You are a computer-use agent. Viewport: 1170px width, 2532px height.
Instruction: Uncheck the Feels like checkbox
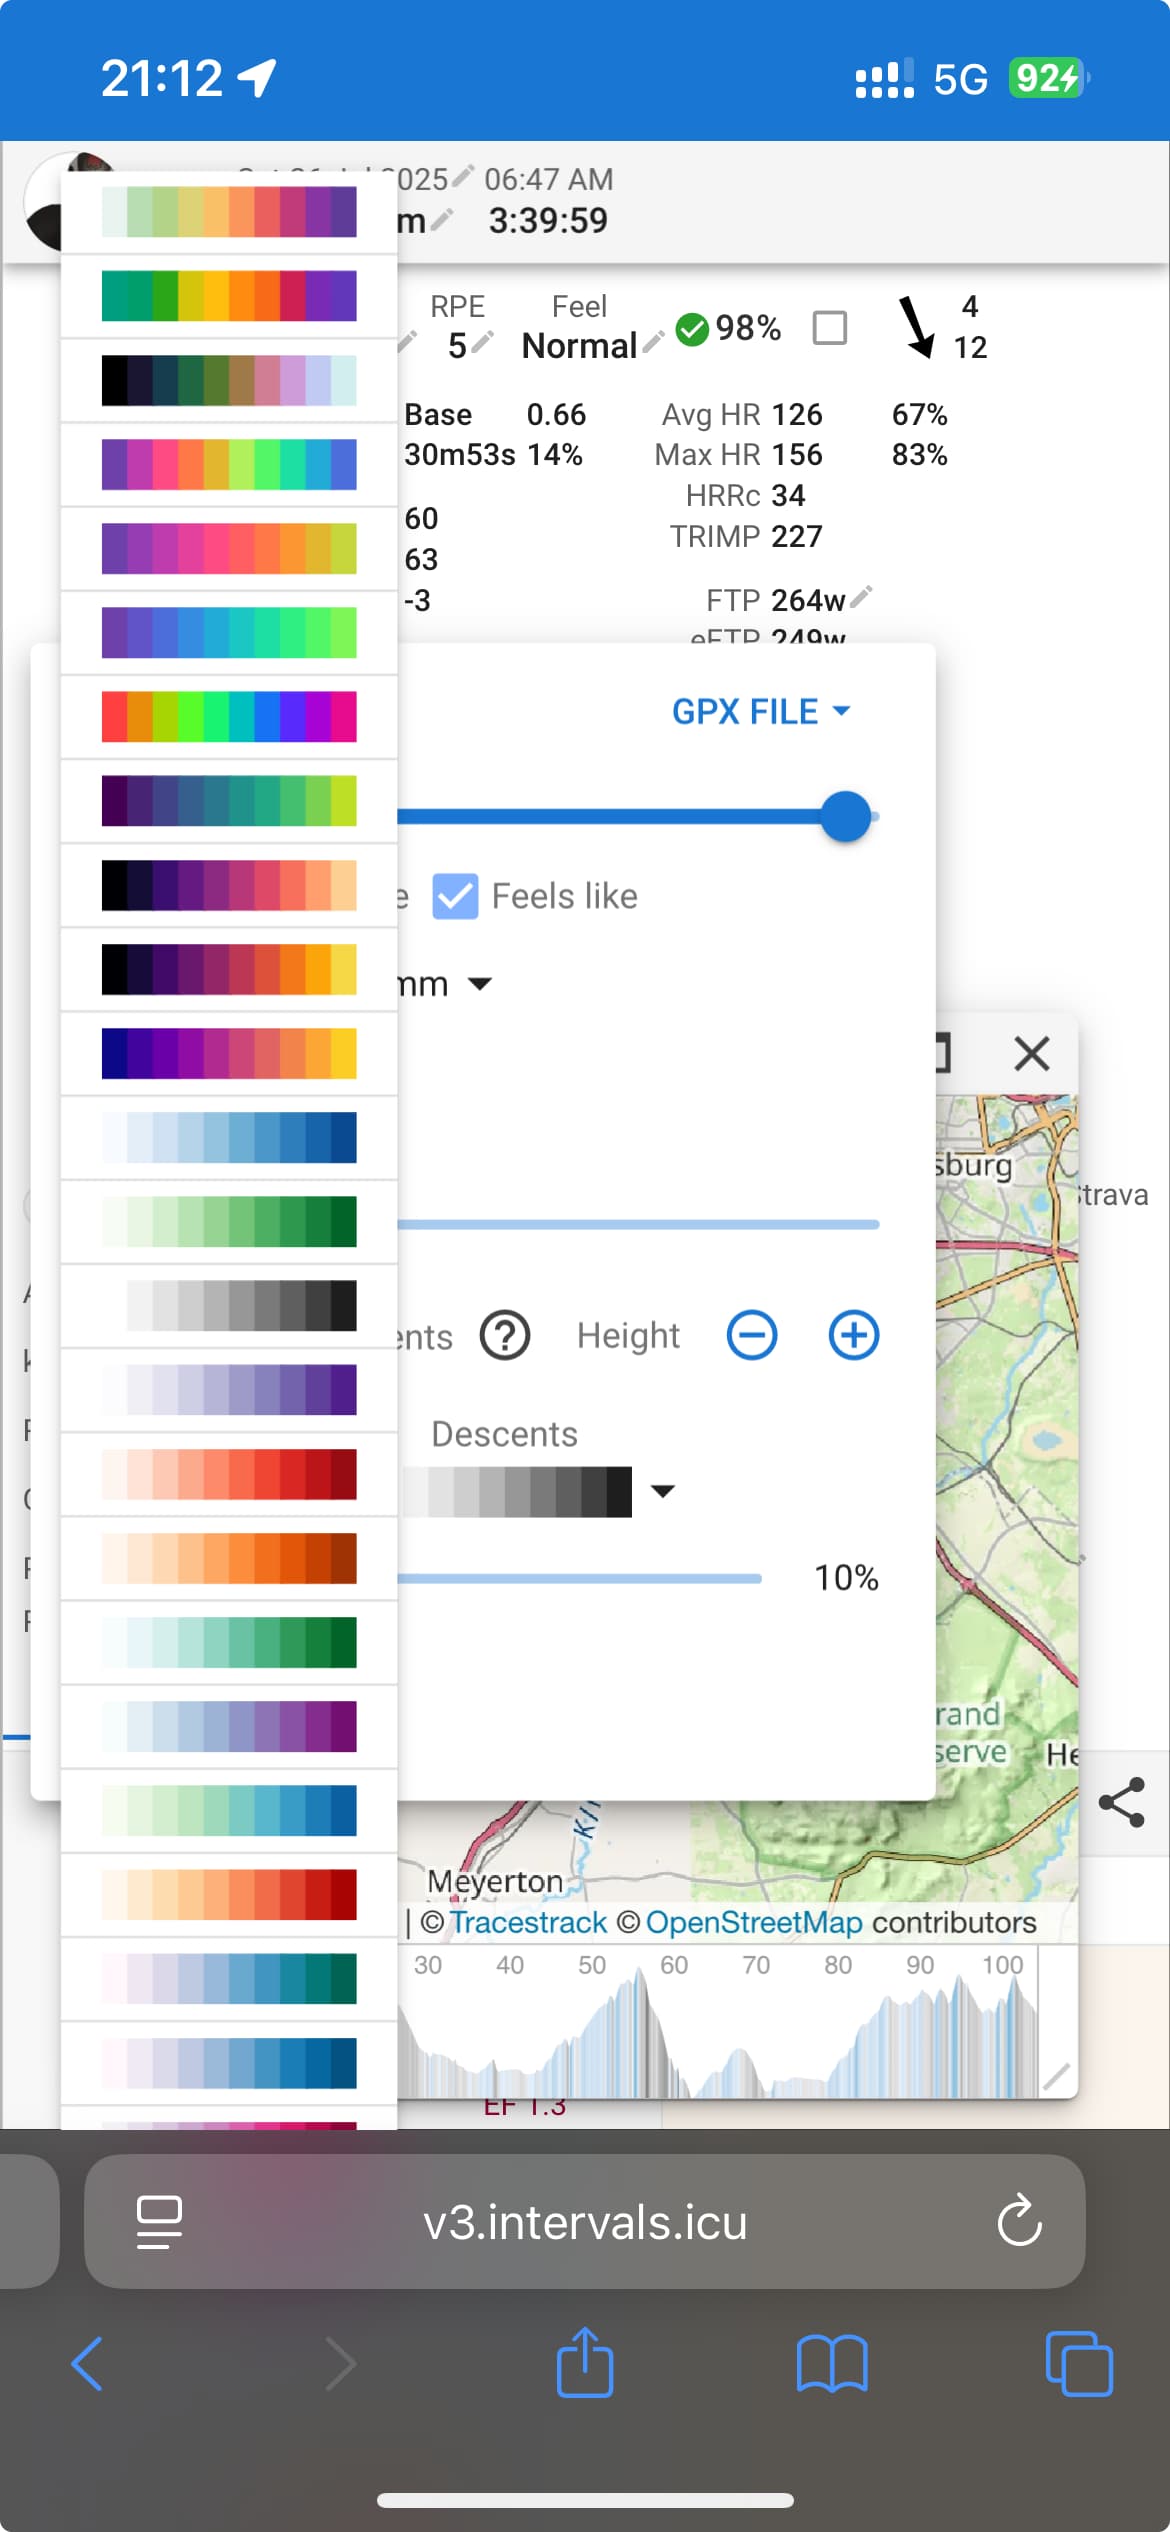point(455,896)
